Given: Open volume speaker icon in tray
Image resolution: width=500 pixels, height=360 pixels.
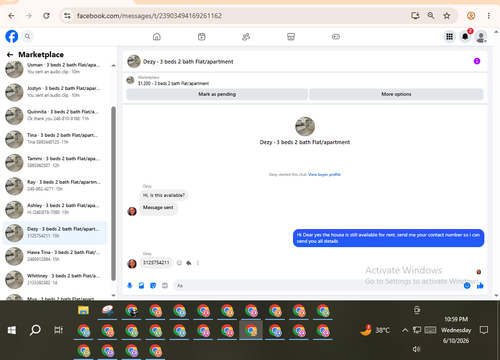Looking at the screenshot, I should (416, 349).
